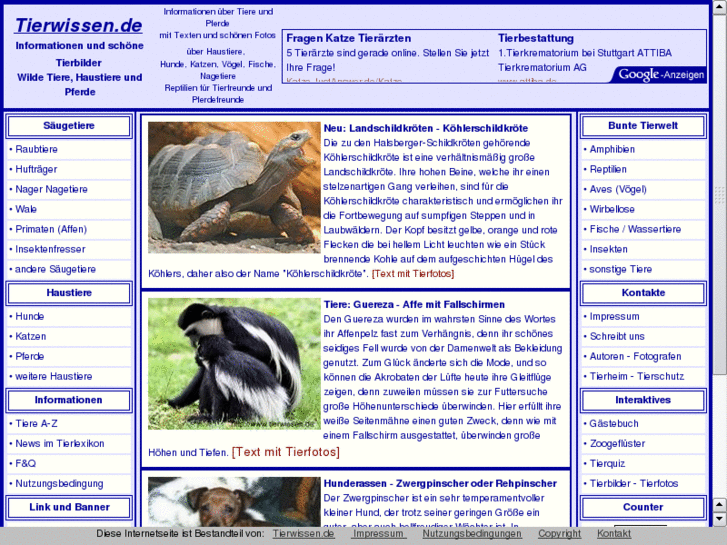Click the Haustiere section header

(x=69, y=293)
